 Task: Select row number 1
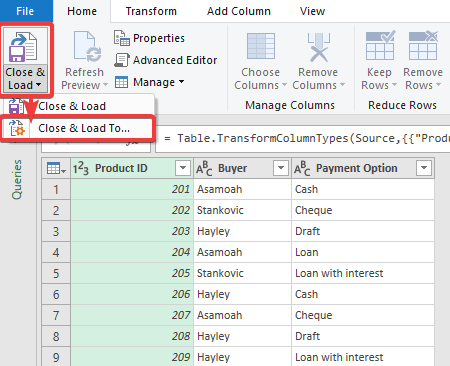click(56, 189)
